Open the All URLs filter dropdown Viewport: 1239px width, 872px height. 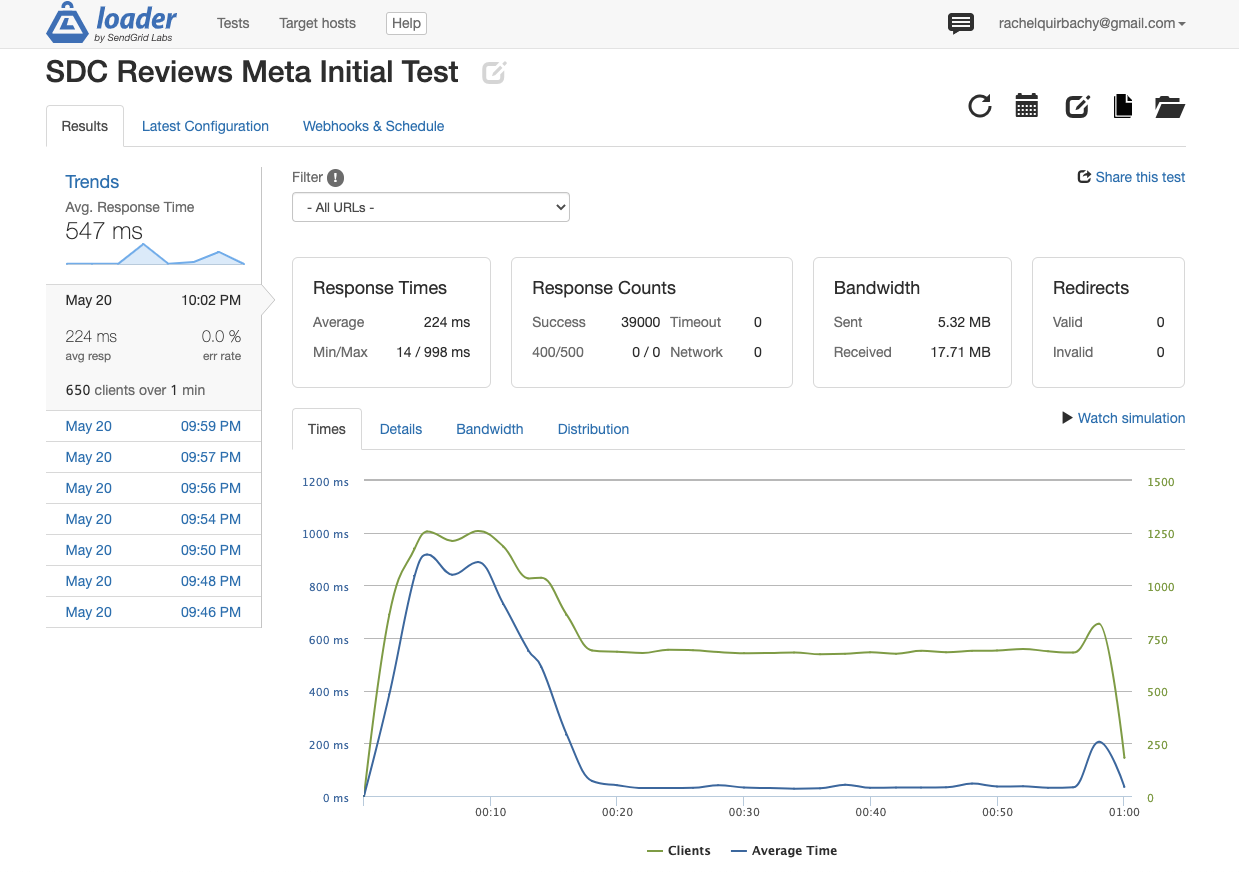coord(431,208)
